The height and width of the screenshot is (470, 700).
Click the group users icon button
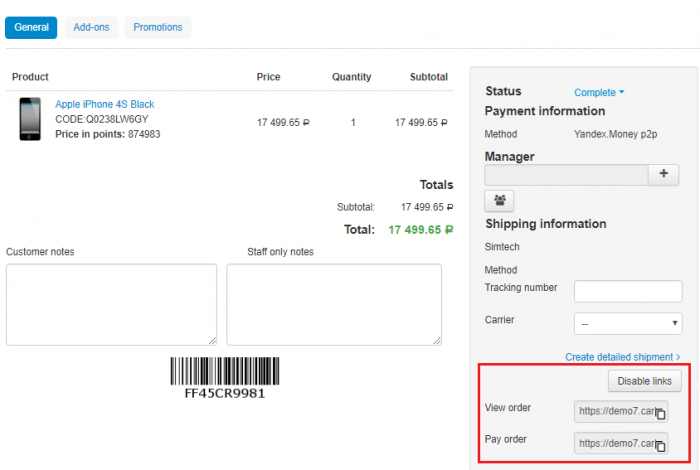499,200
